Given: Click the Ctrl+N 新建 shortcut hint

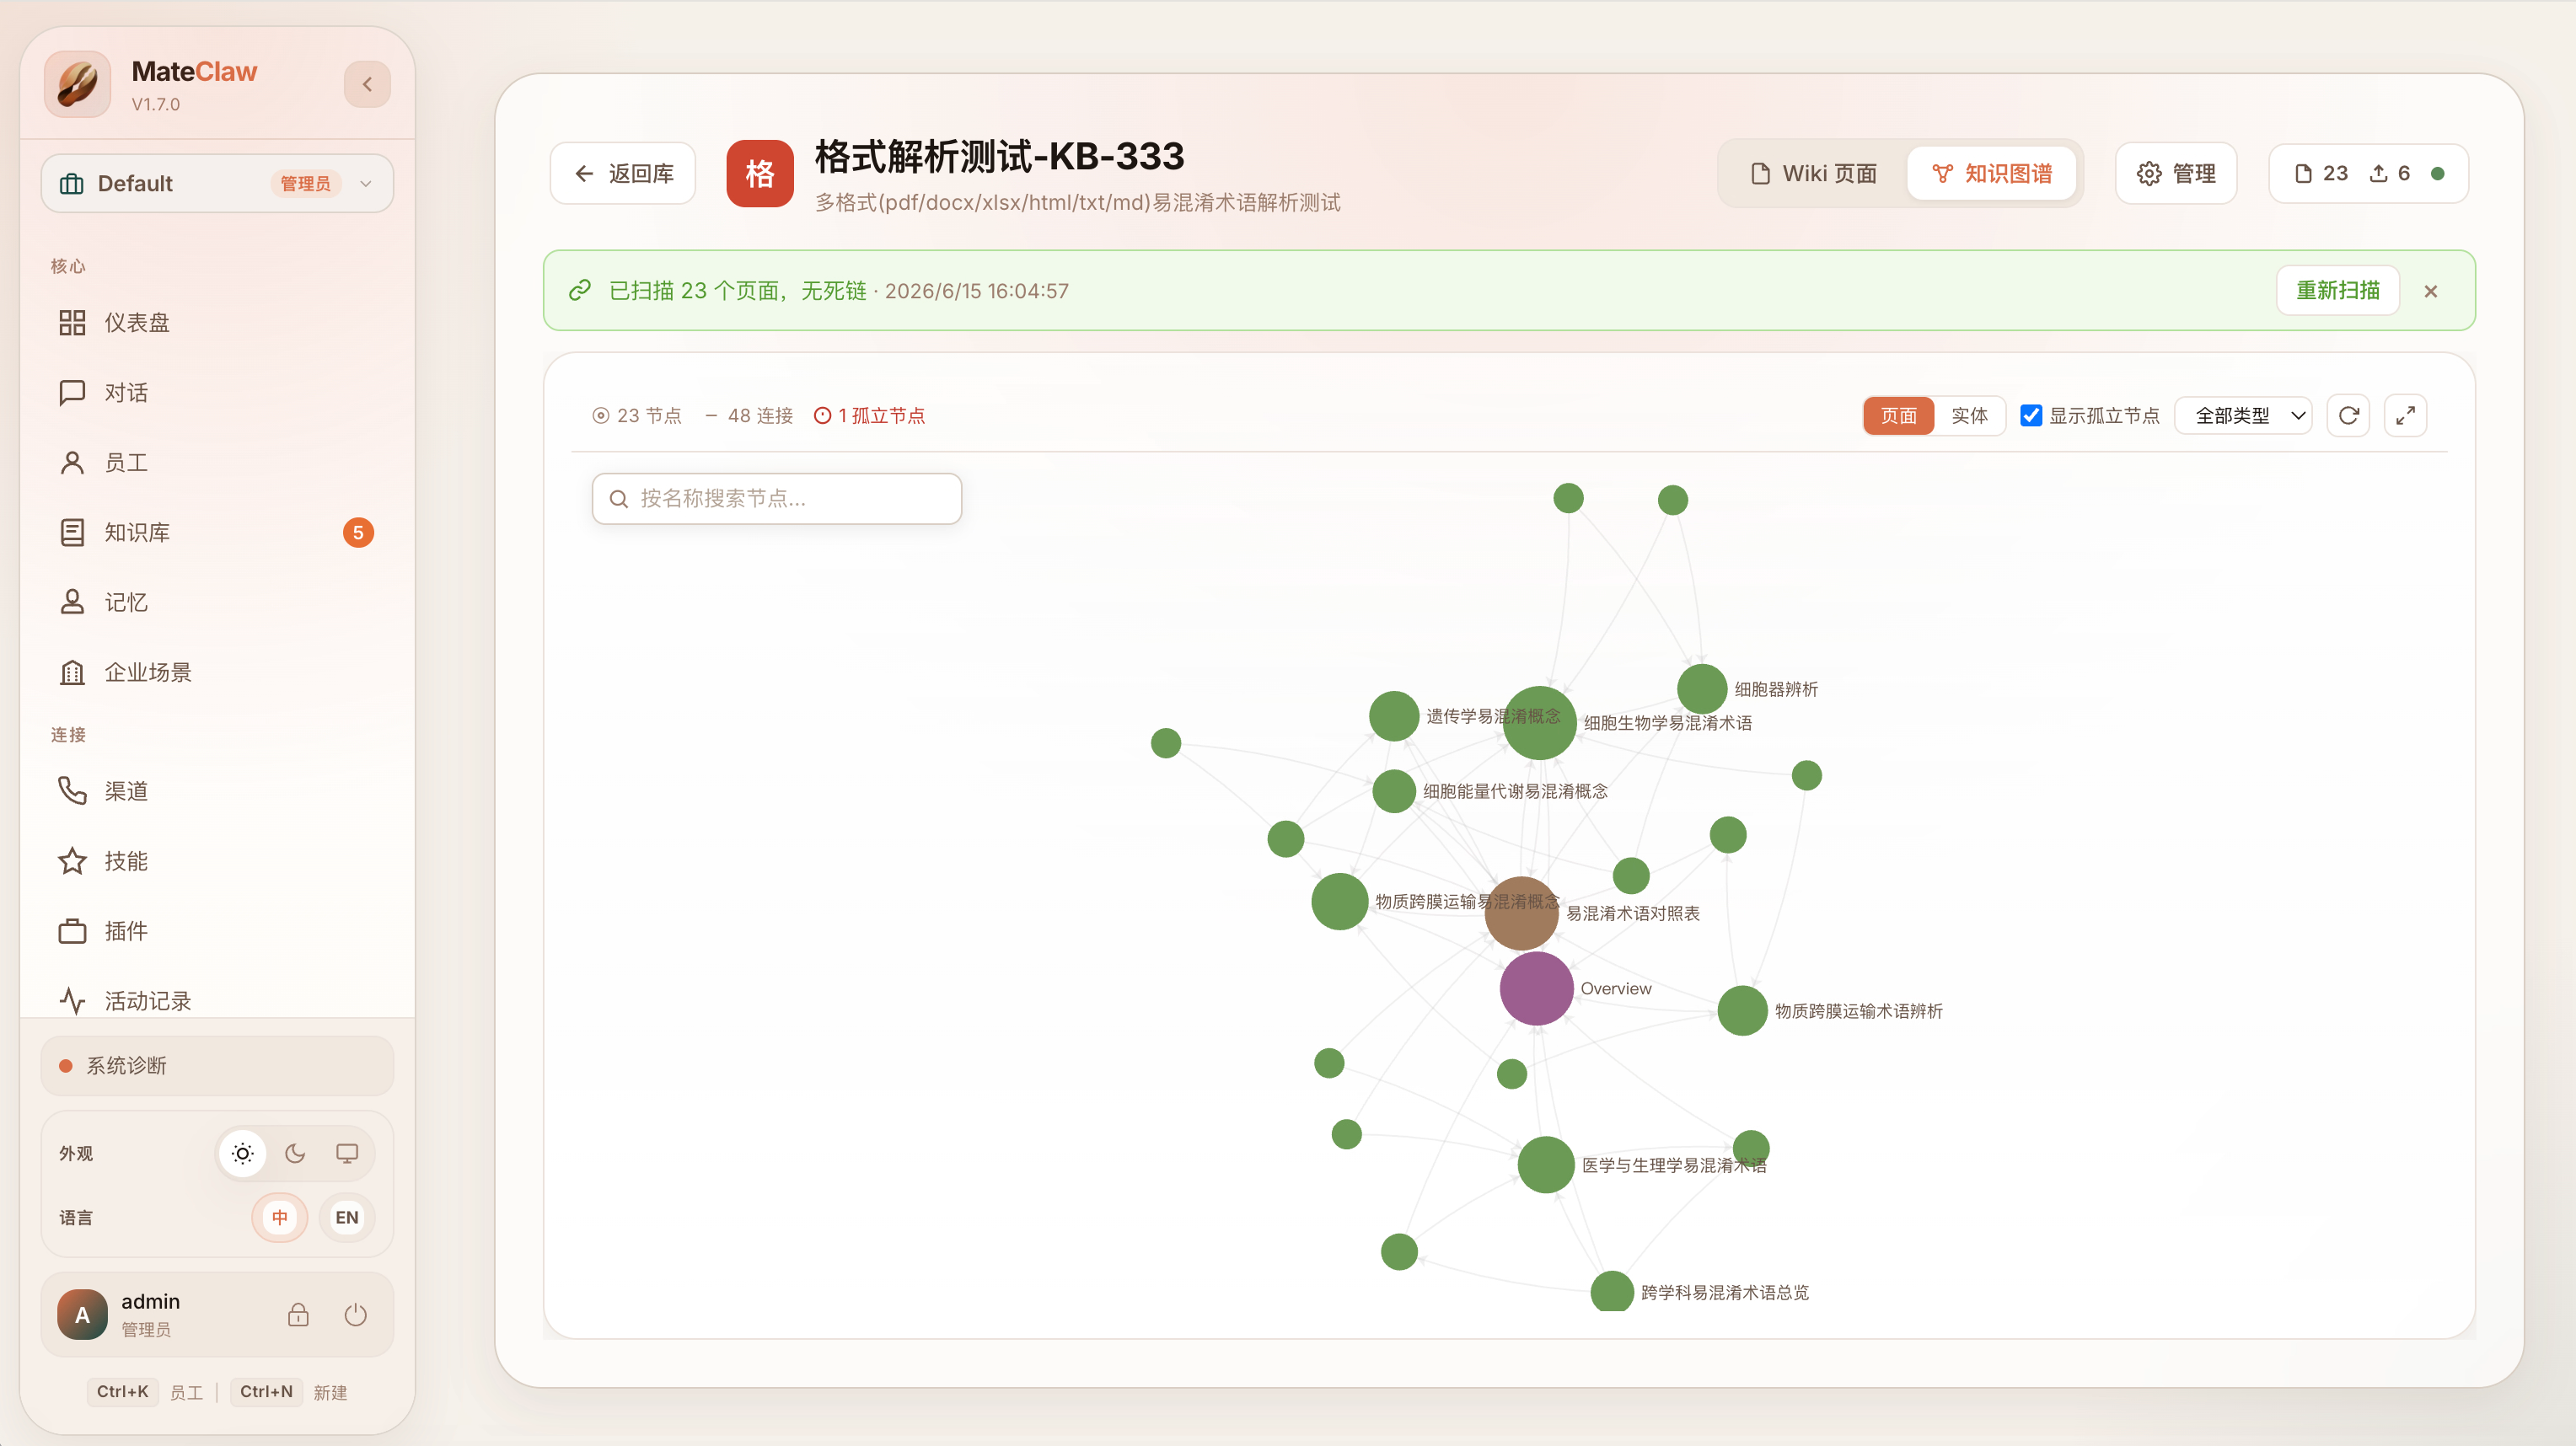Looking at the screenshot, I should [290, 1392].
